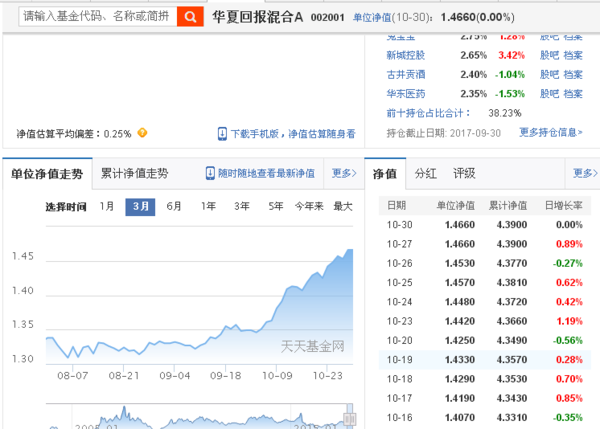
Task: Click the 单位净值 column header in the table
Action: 456,206
